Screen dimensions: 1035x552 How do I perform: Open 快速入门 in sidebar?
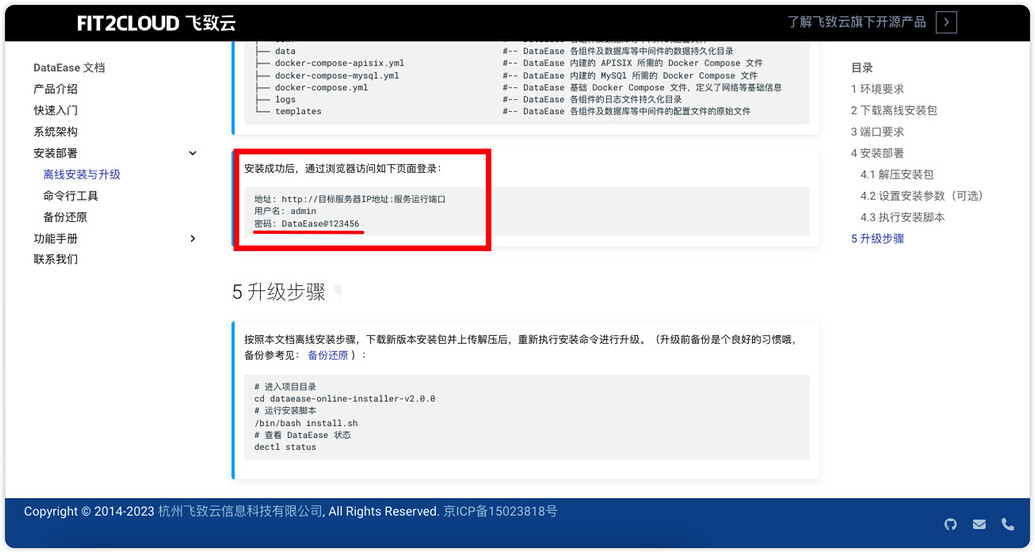(55, 110)
